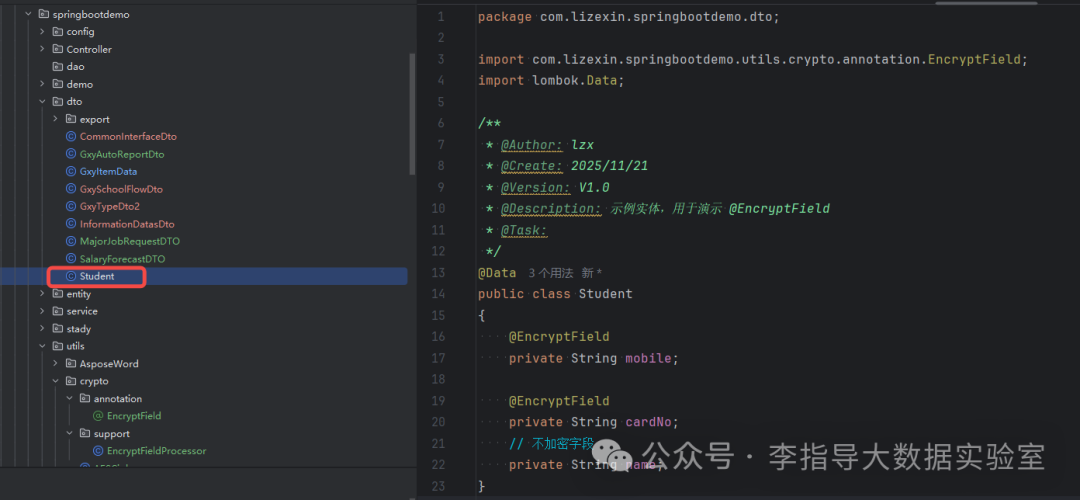
Task: Click the CommonInterfaceDto class icon
Action: 71,136
